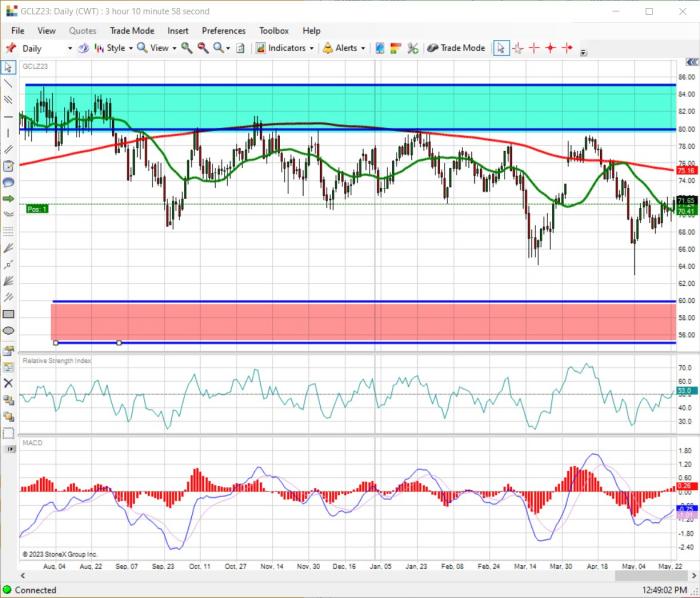Viewport: 700px width, 598px height.
Task: Select the plain red crosshair cursor mode
Action: [534, 48]
